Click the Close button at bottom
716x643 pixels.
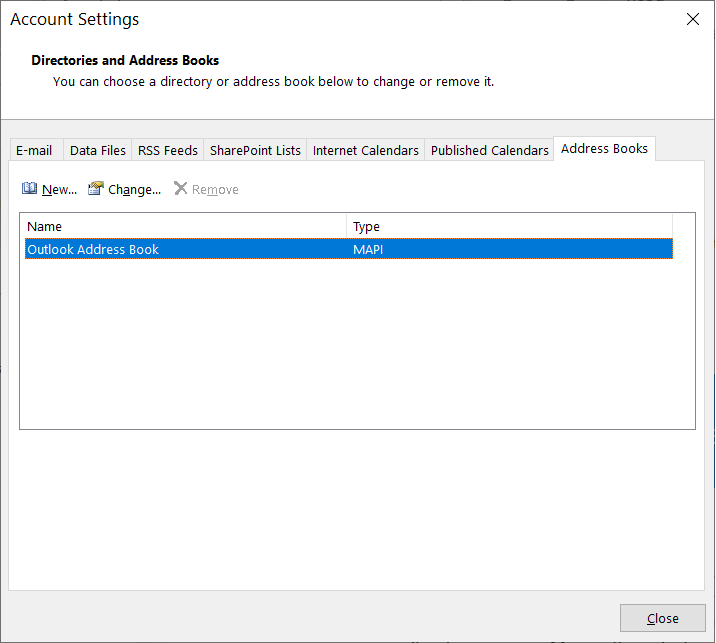tap(663, 618)
